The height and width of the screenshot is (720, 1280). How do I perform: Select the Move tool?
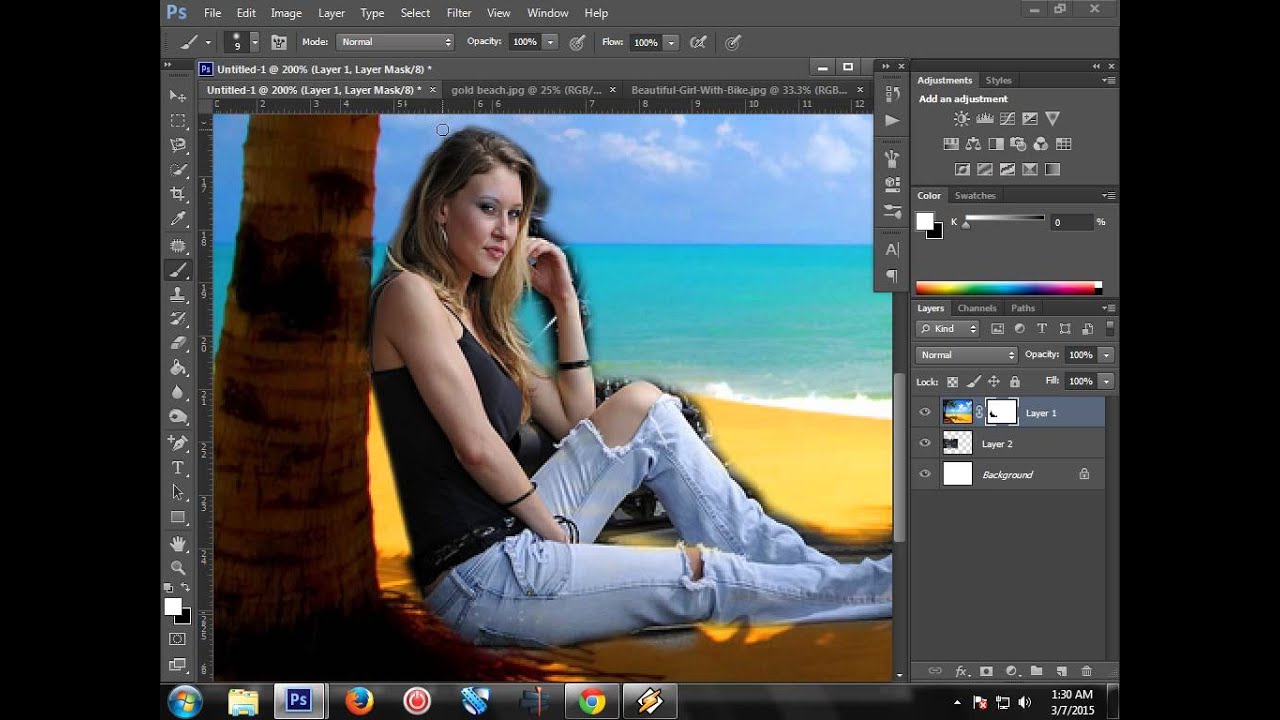pos(178,96)
